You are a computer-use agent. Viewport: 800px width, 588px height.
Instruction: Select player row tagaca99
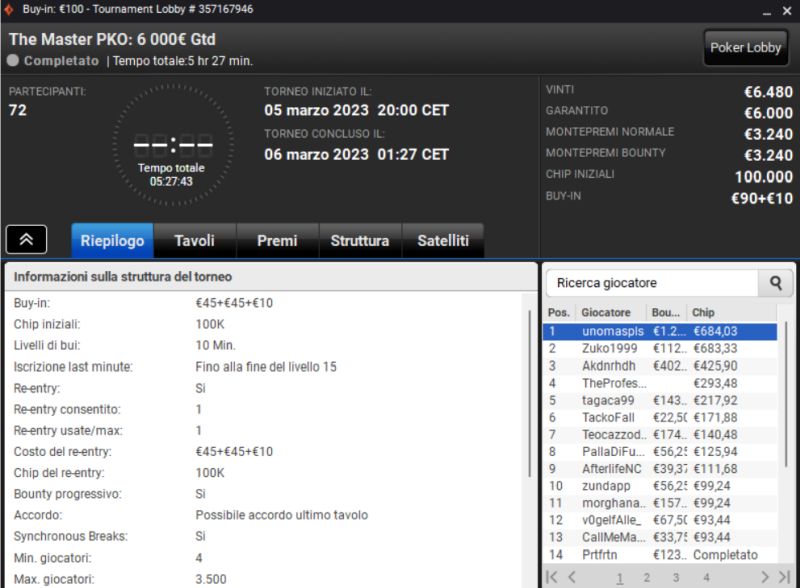click(660, 400)
